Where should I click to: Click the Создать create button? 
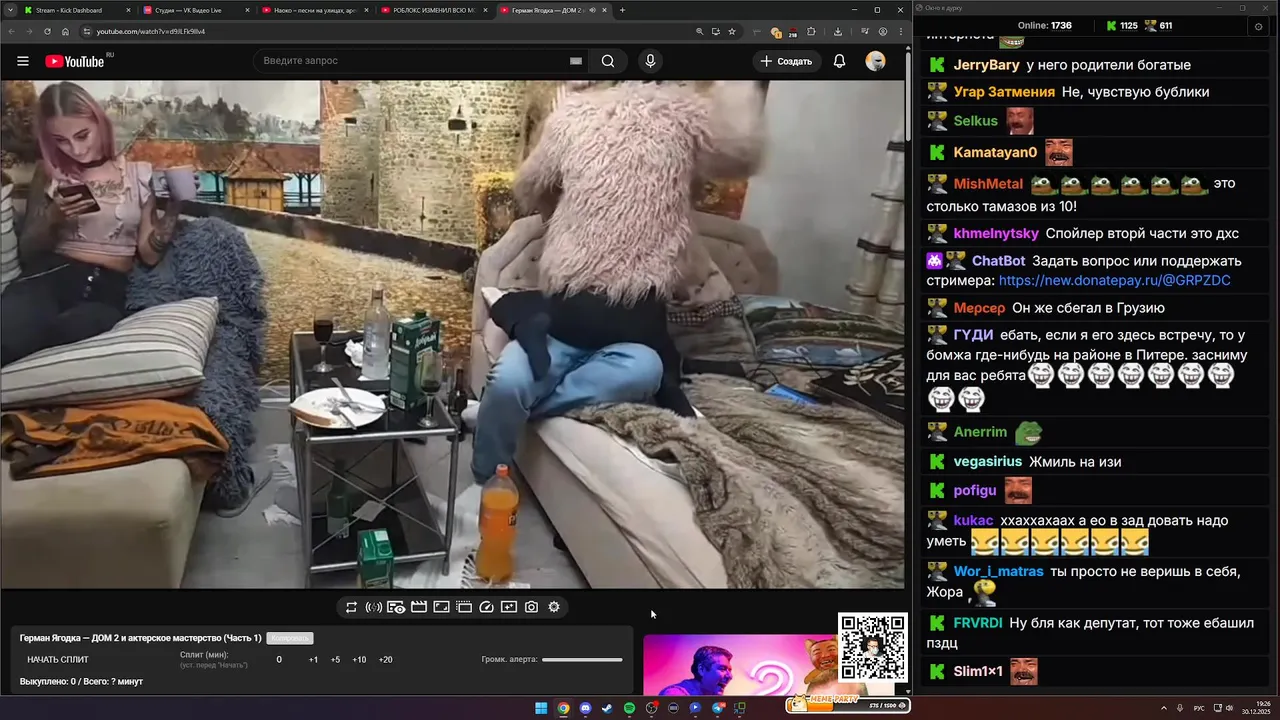coord(786,61)
